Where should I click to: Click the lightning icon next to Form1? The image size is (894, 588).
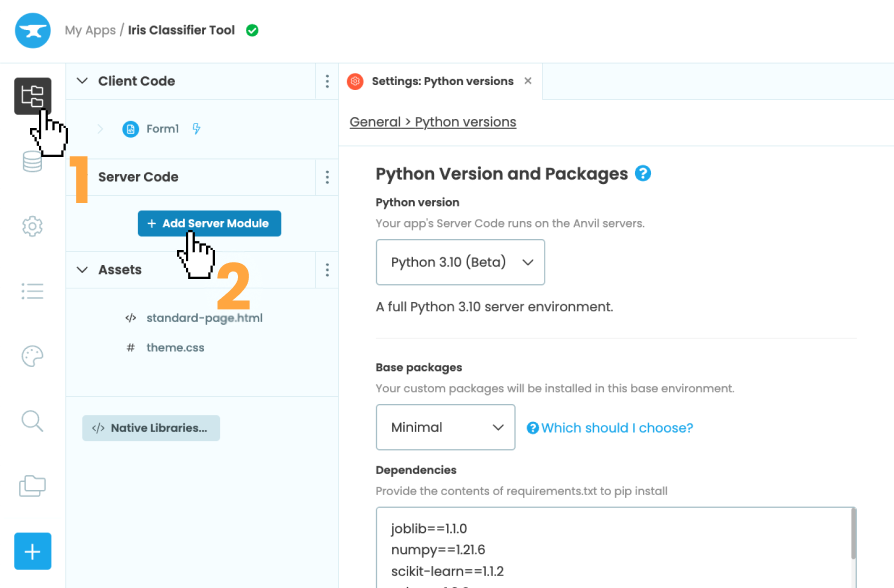point(196,128)
